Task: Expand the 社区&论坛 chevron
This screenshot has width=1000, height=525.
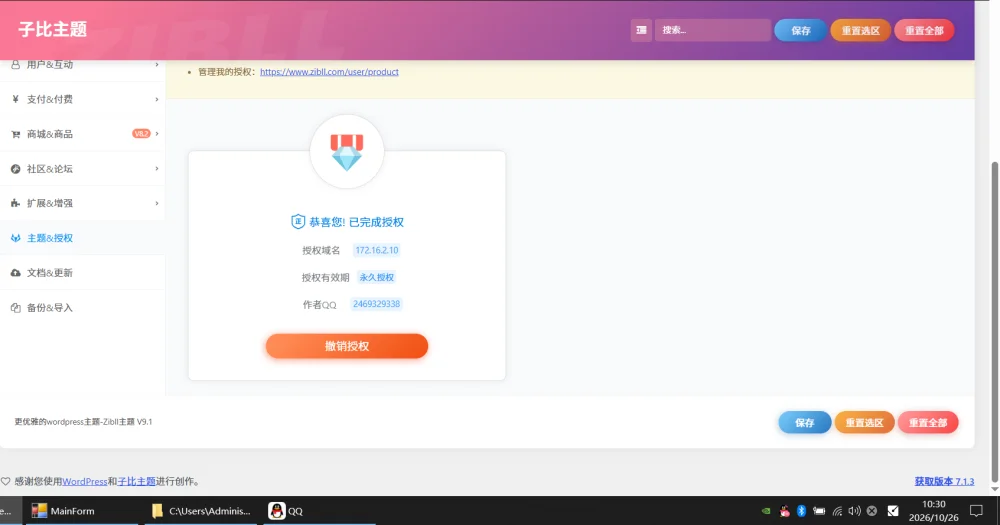Action: pyautogui.click(x=156, y=168)
